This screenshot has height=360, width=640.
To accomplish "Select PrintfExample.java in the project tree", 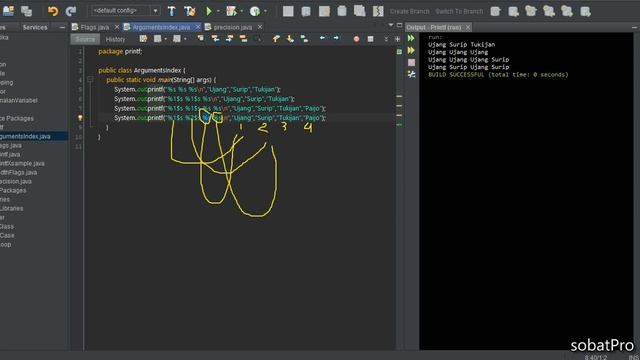I will [22, 163].
